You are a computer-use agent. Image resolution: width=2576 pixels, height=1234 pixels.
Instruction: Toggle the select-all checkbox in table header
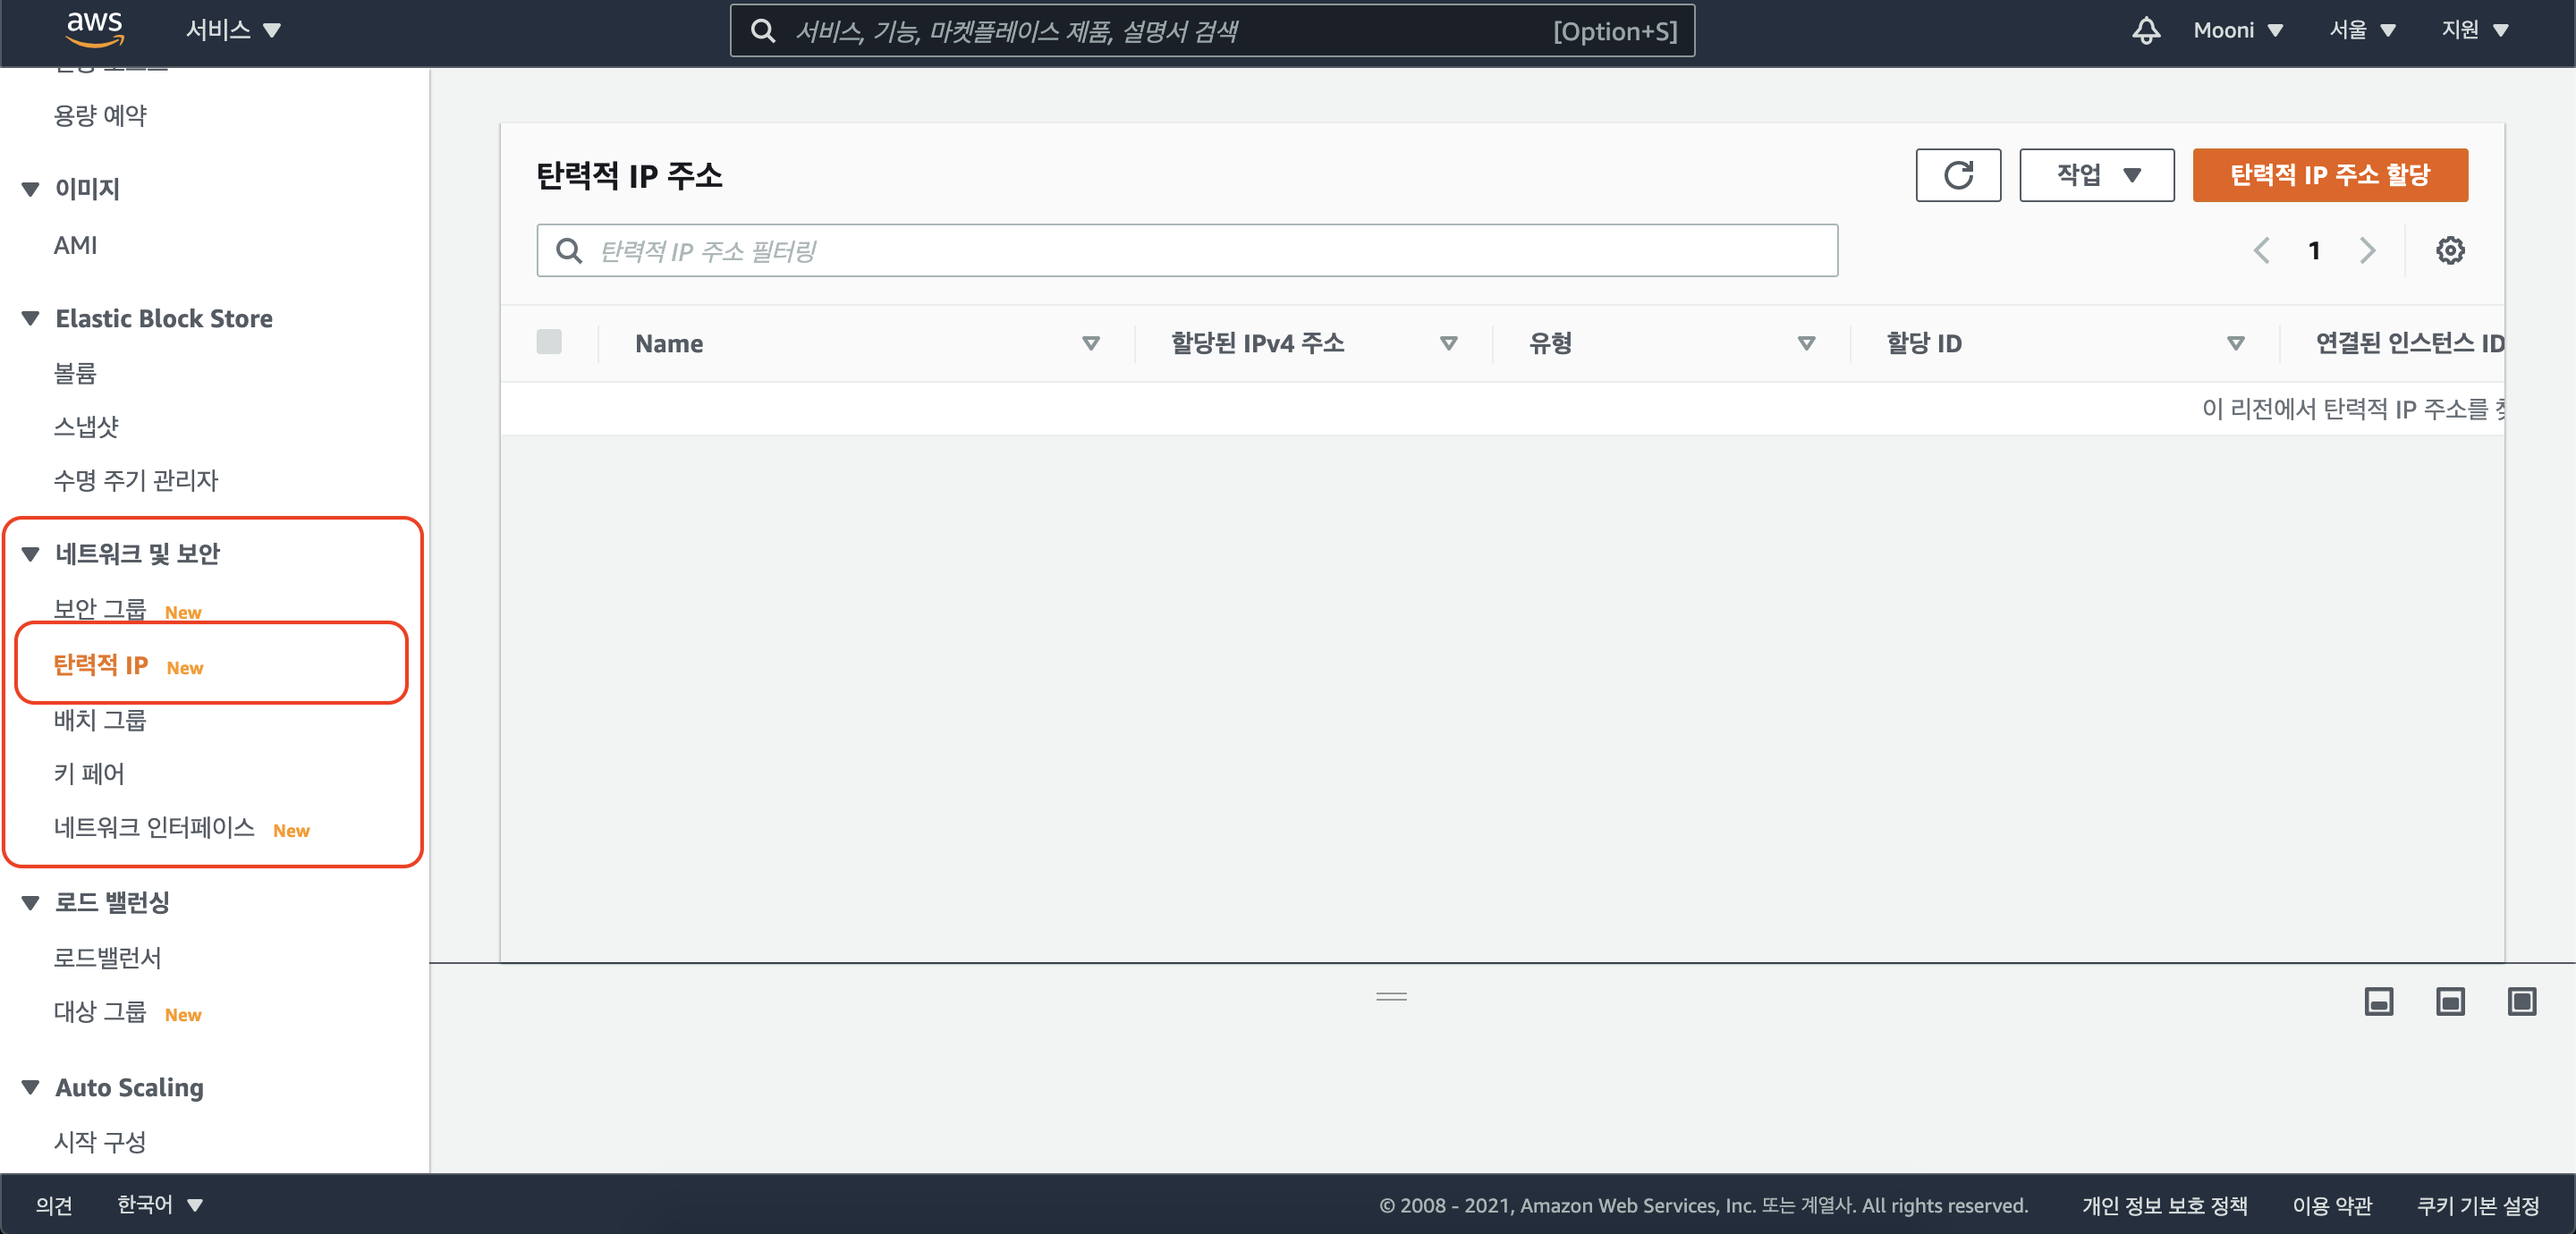[x=549, y=342]
